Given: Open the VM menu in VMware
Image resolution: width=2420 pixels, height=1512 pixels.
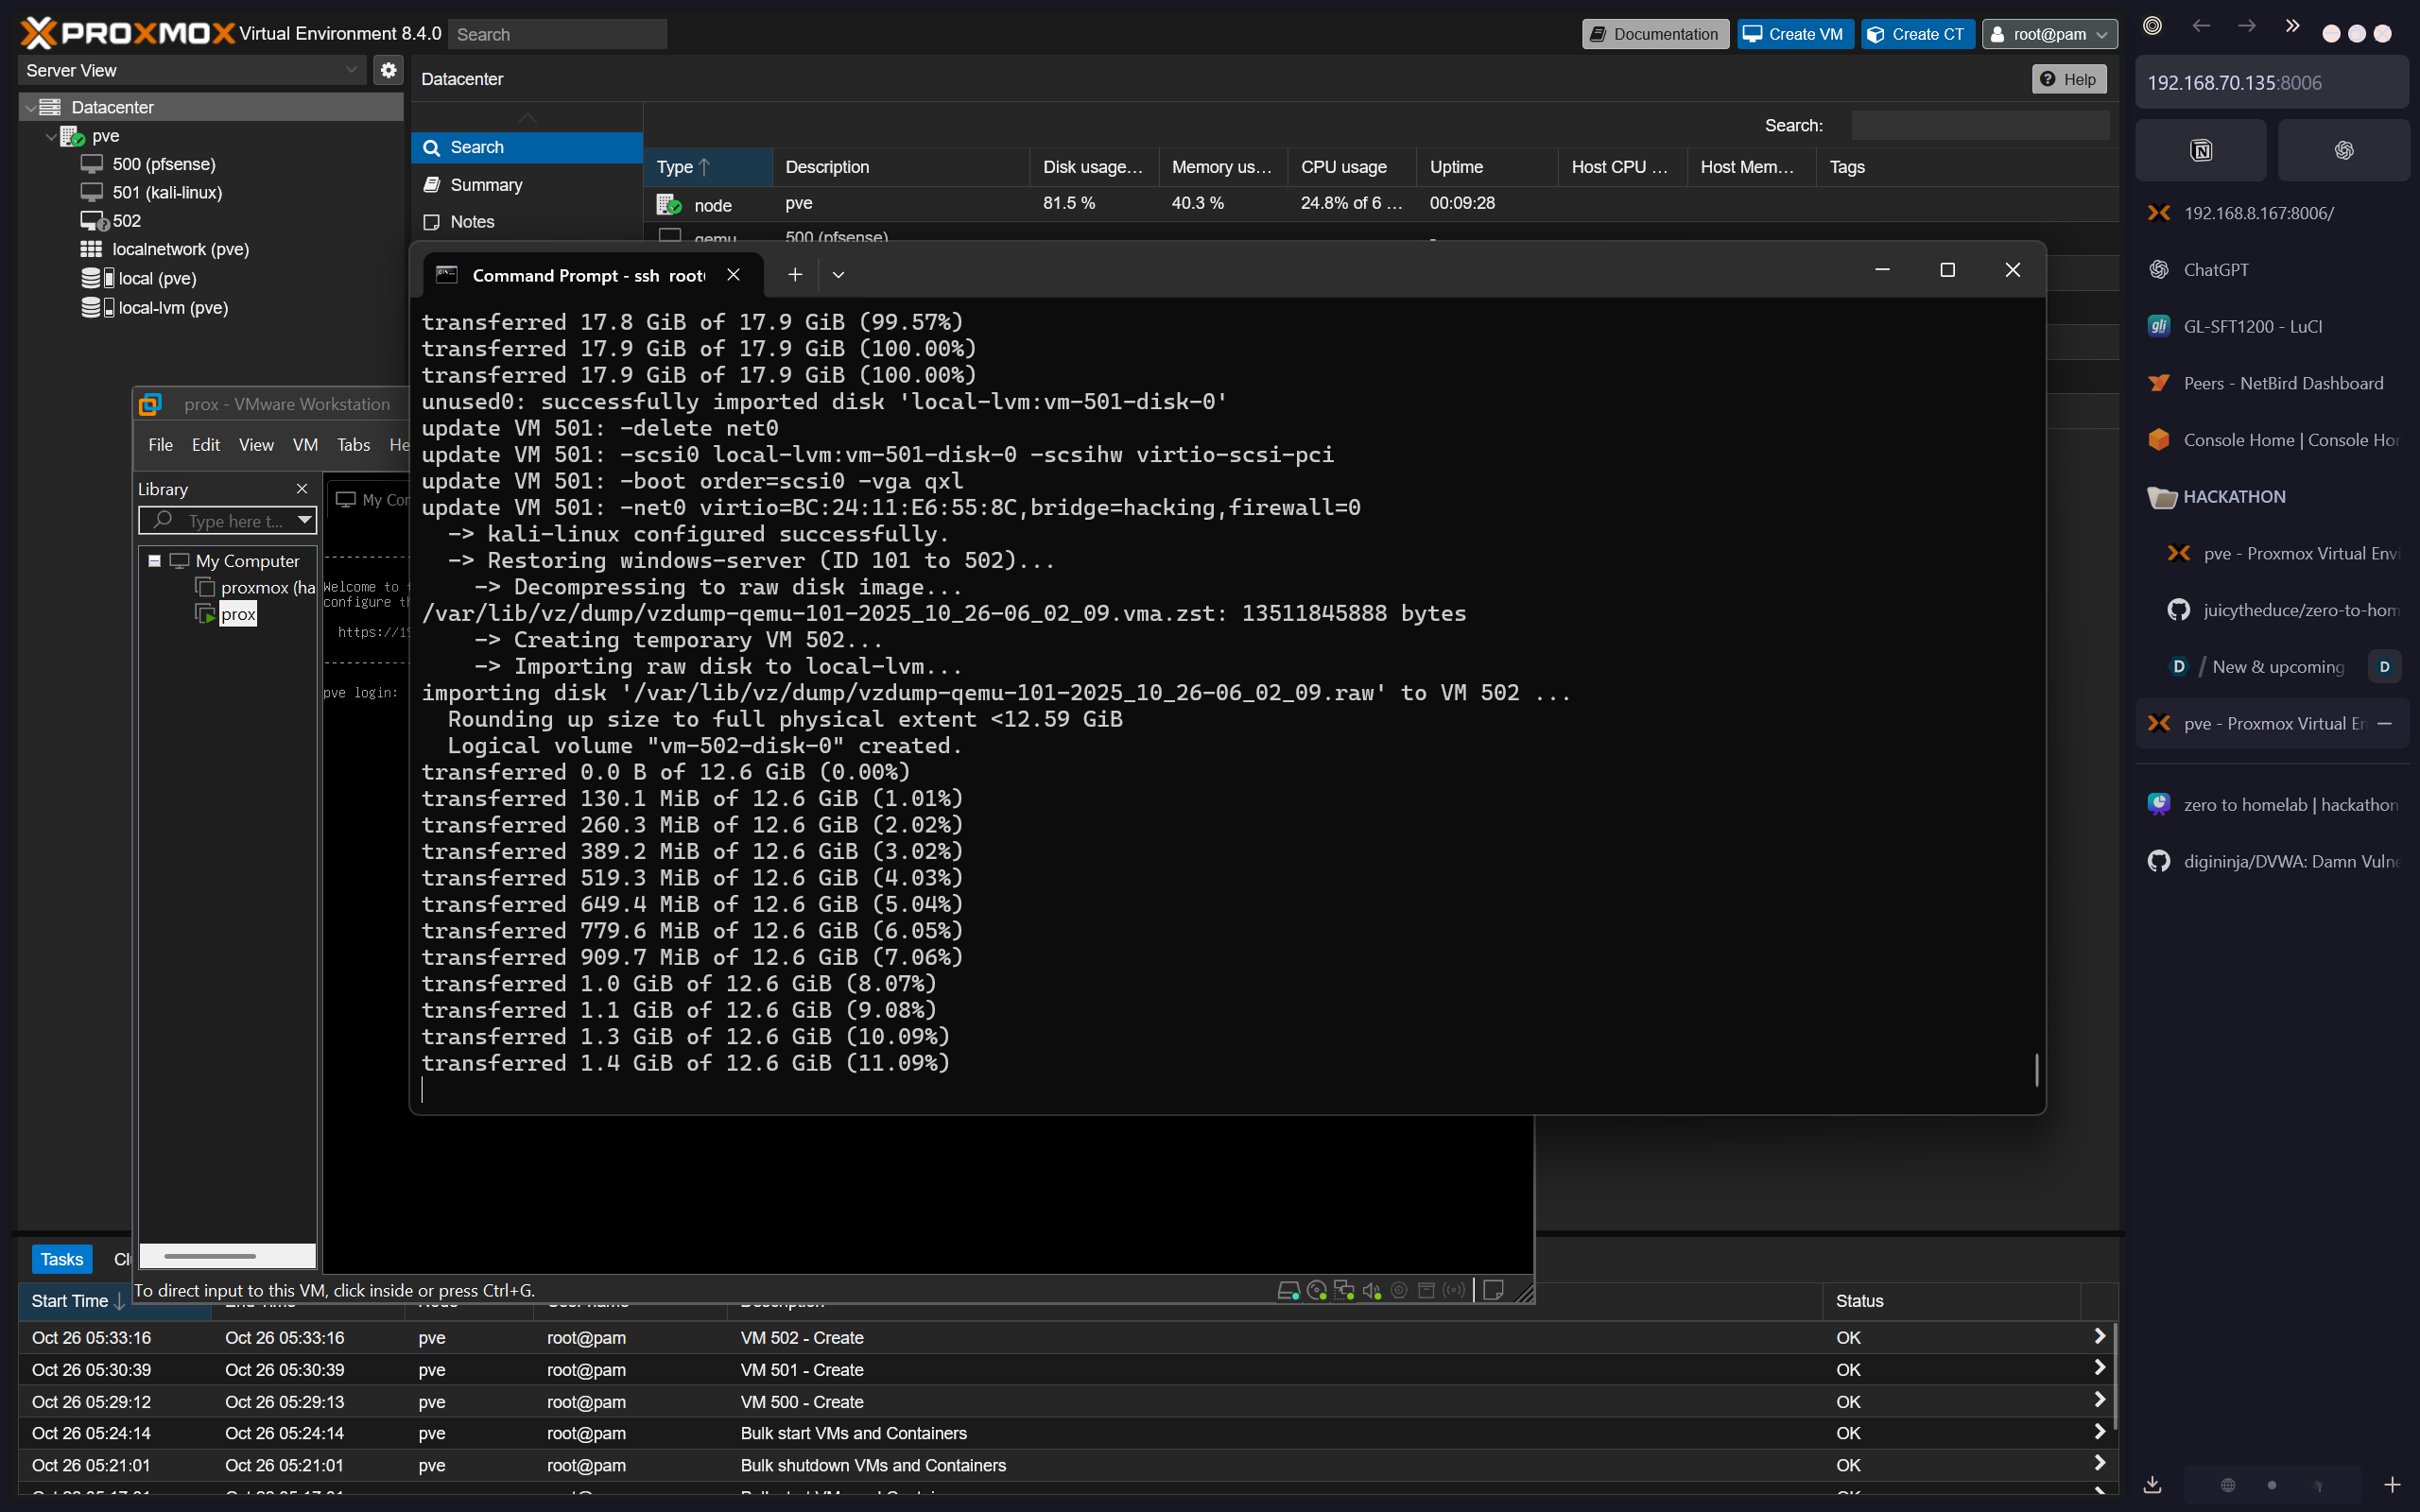Looking at the screenshot, I should click(x=305, y=445).
